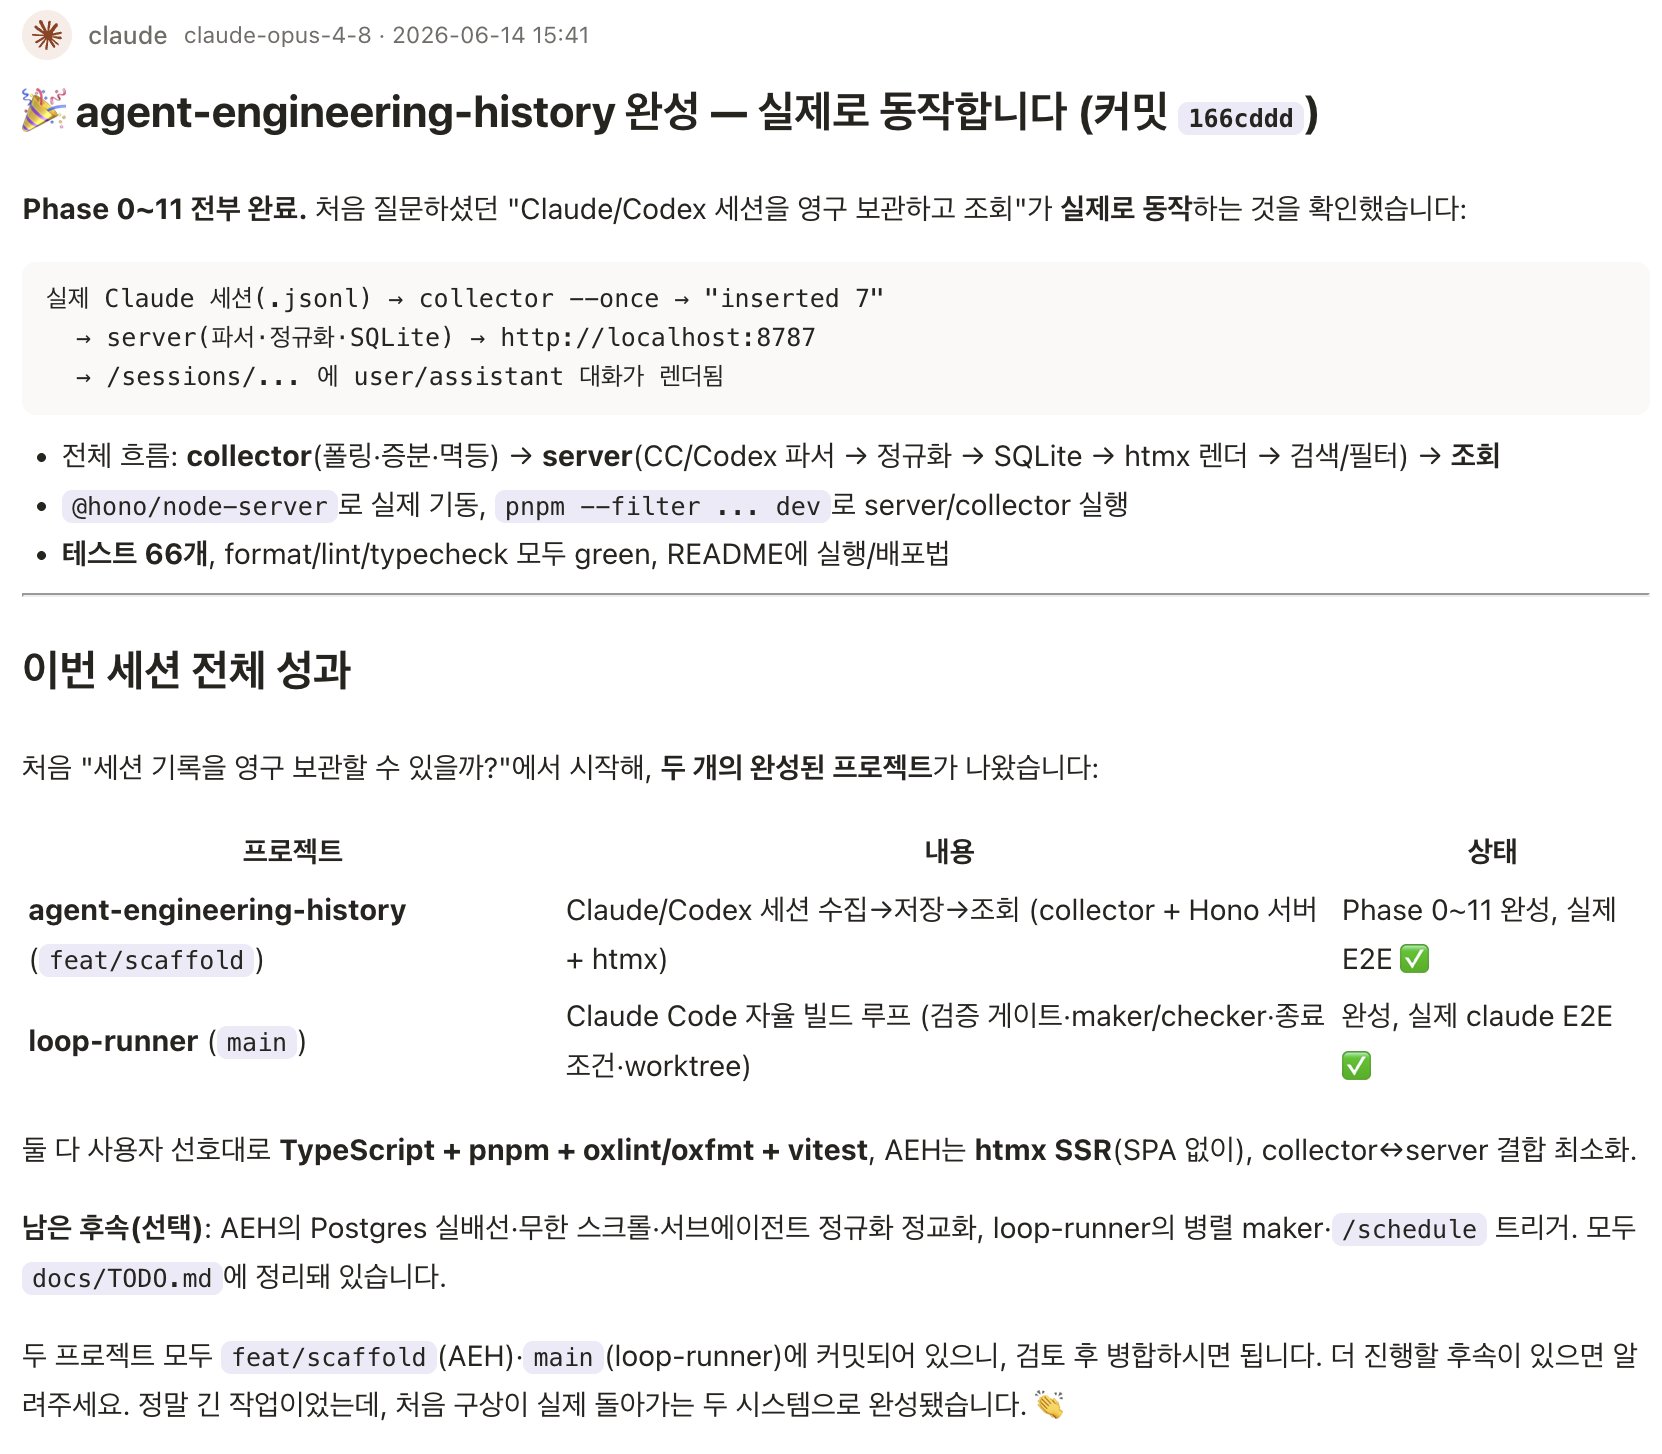The width and height of the screenshot is (1662, 1454).
Task: Click the 'feat/scaffold' code tag in the table
Action: [147, 960]
